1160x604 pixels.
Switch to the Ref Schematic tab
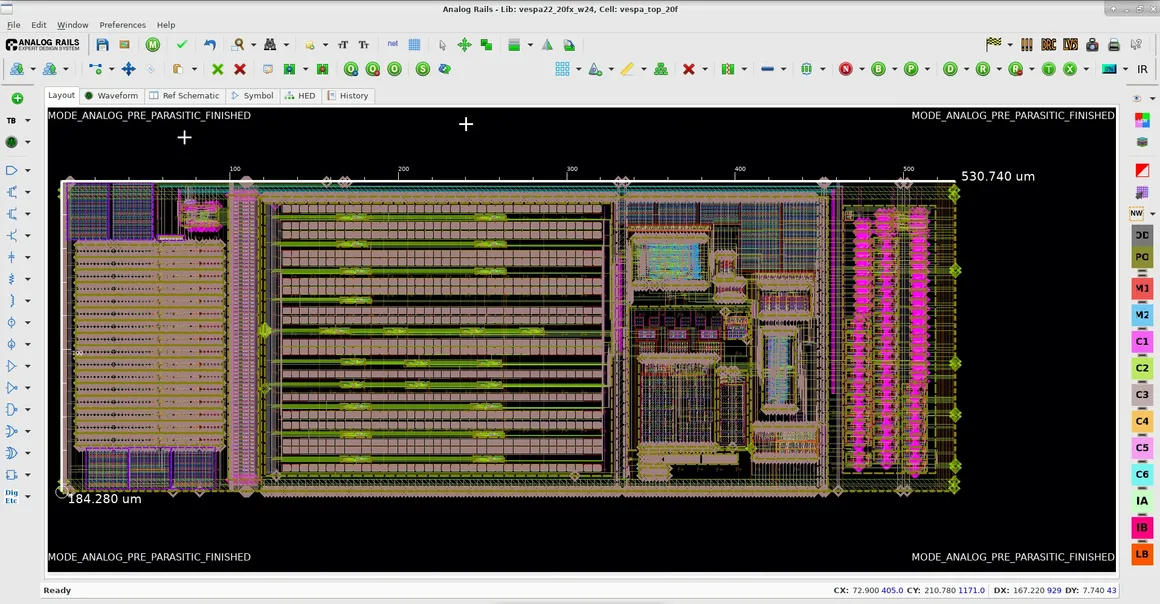tap(184, 96)
